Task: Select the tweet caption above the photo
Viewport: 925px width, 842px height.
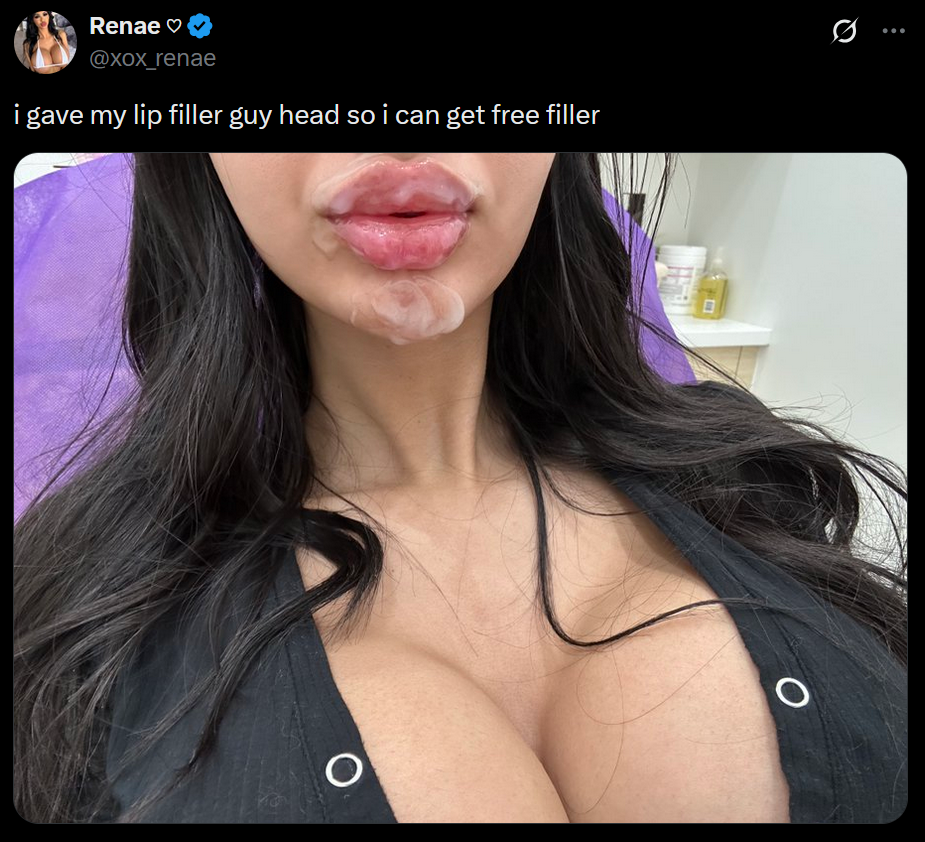Action: (x=307, y=115)
